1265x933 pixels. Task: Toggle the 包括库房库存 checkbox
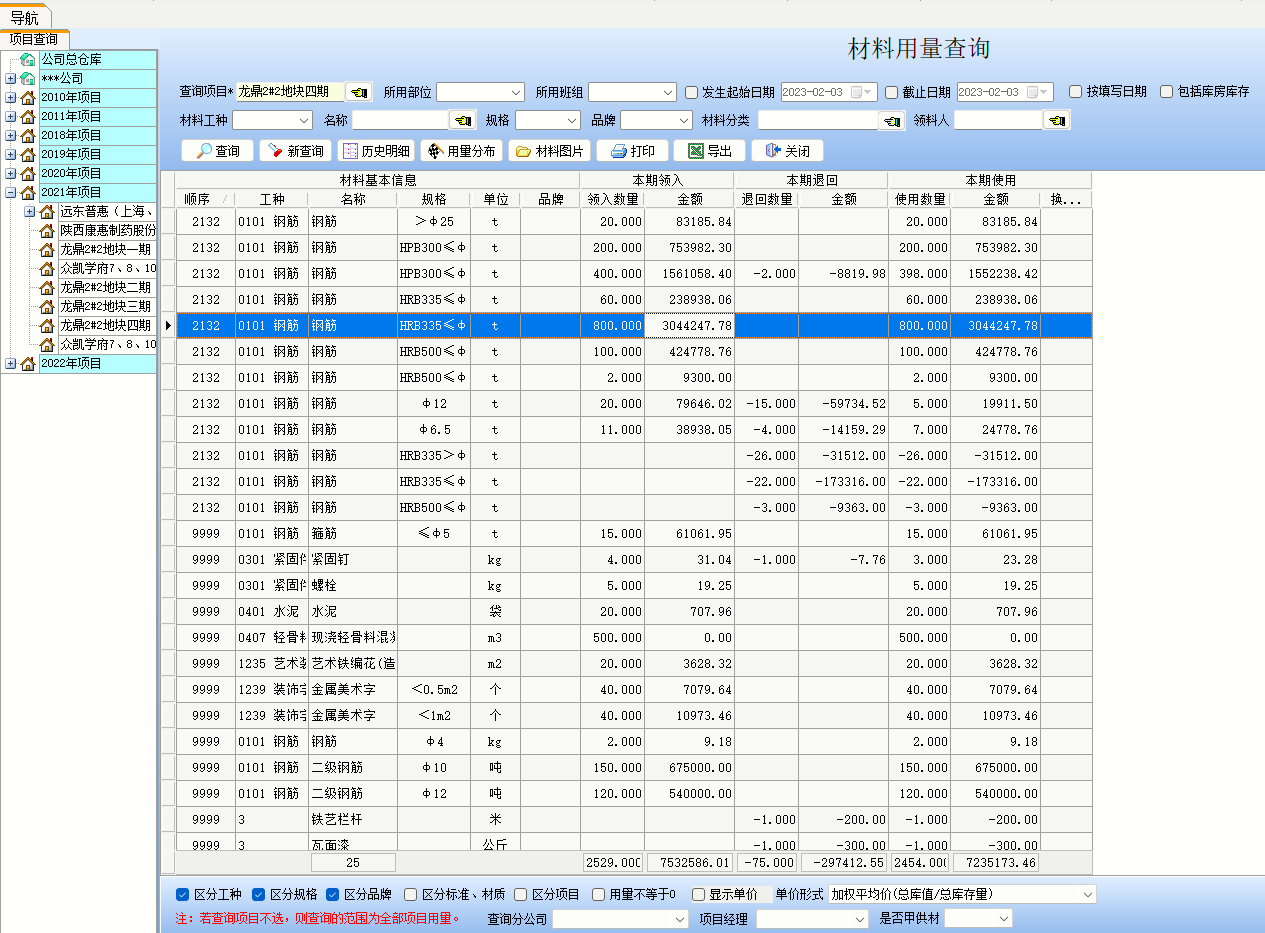pyautogui.click(x=1166, y=92)
